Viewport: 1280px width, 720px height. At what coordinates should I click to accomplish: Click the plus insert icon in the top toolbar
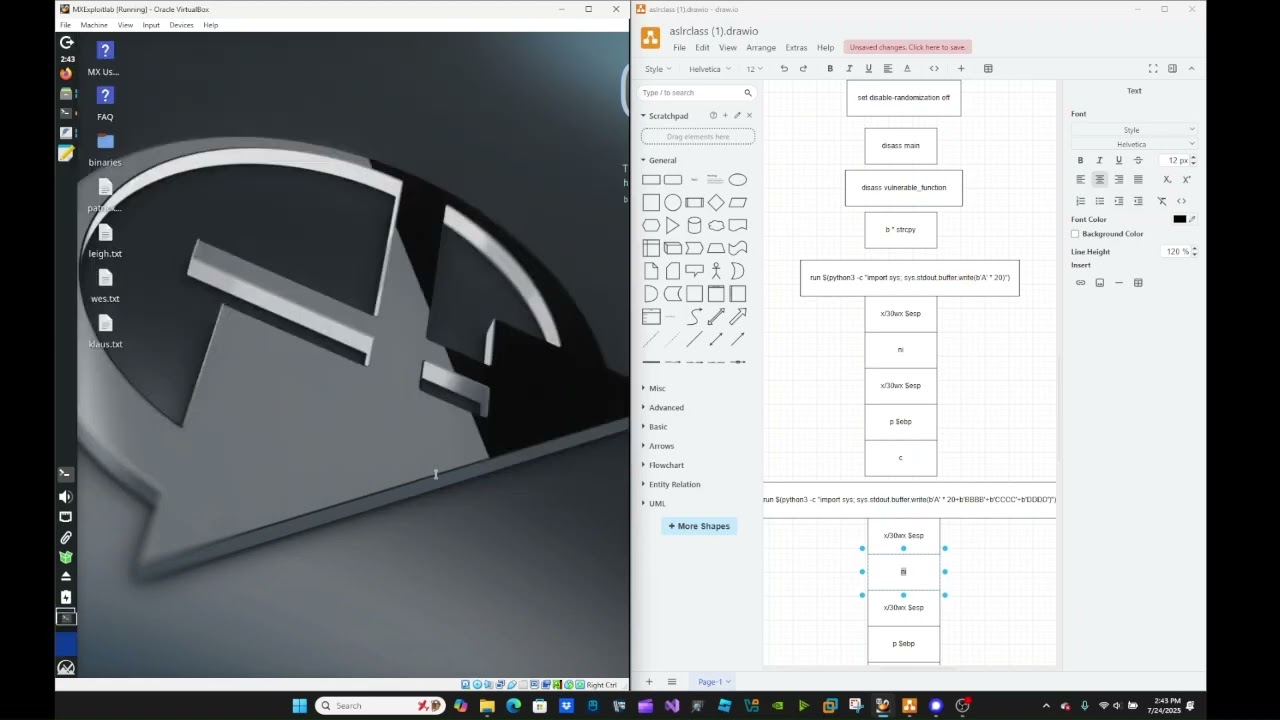click(961, 69)
